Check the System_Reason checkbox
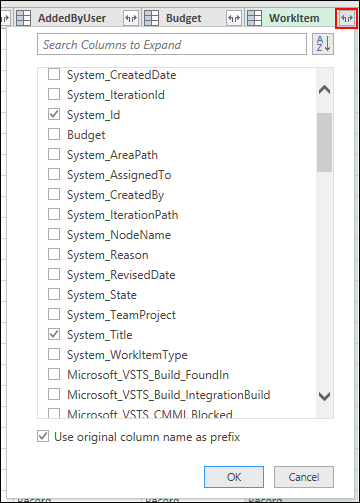360x503 pixels. 54,254
